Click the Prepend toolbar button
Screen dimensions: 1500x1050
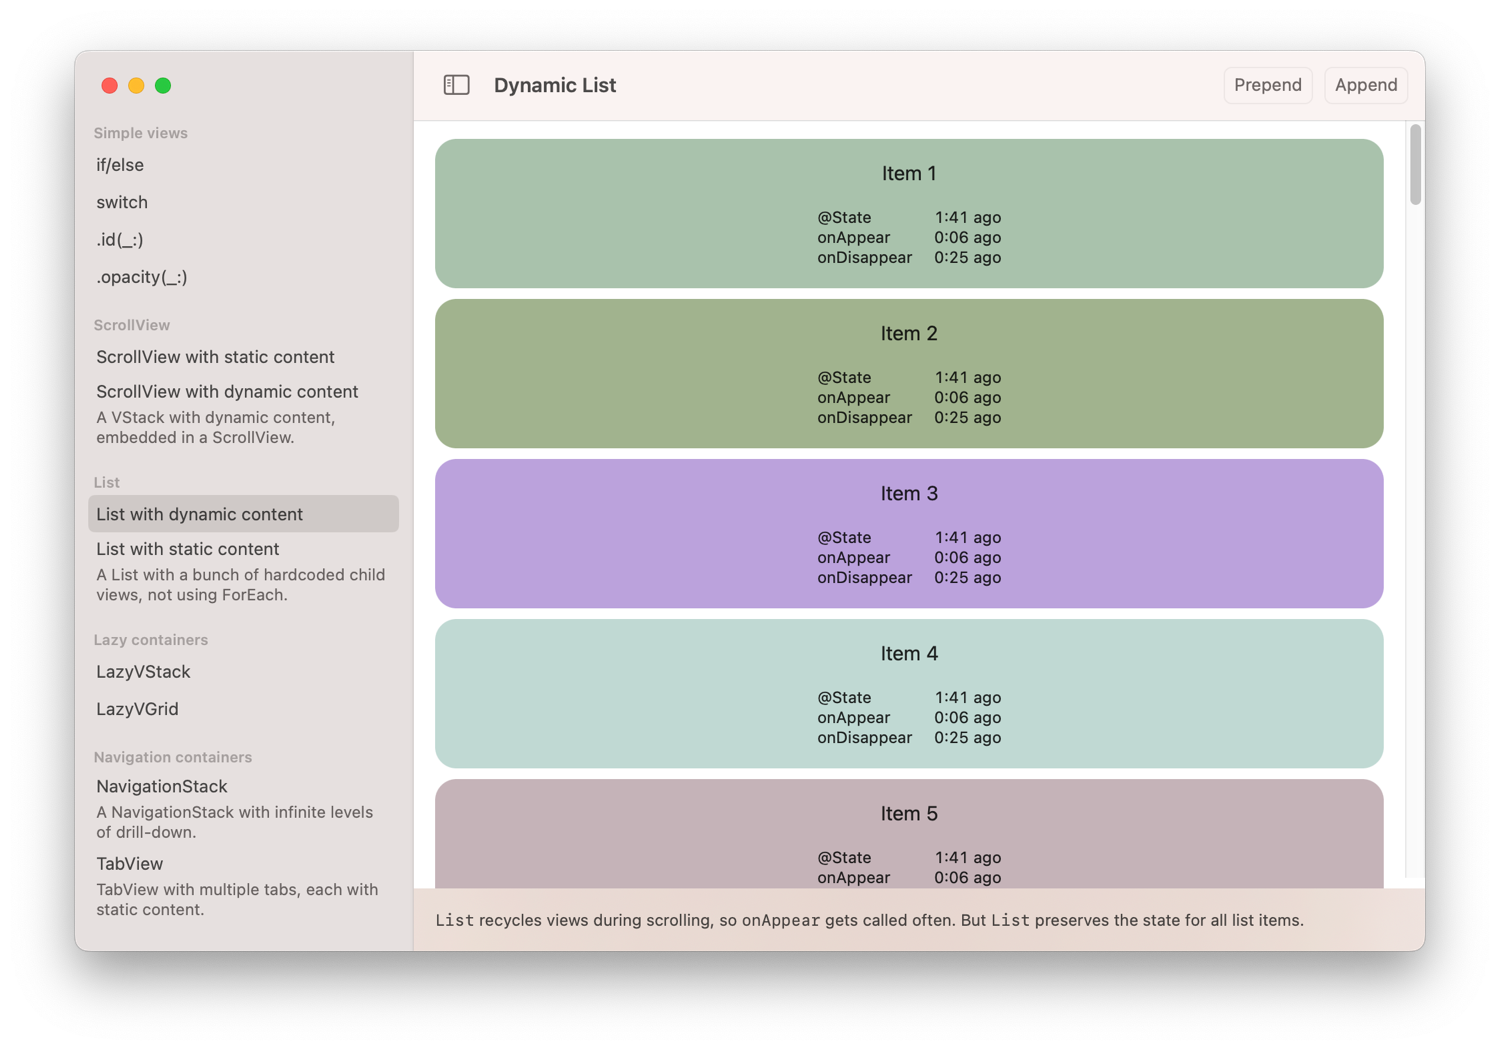tap(1268, 85)
